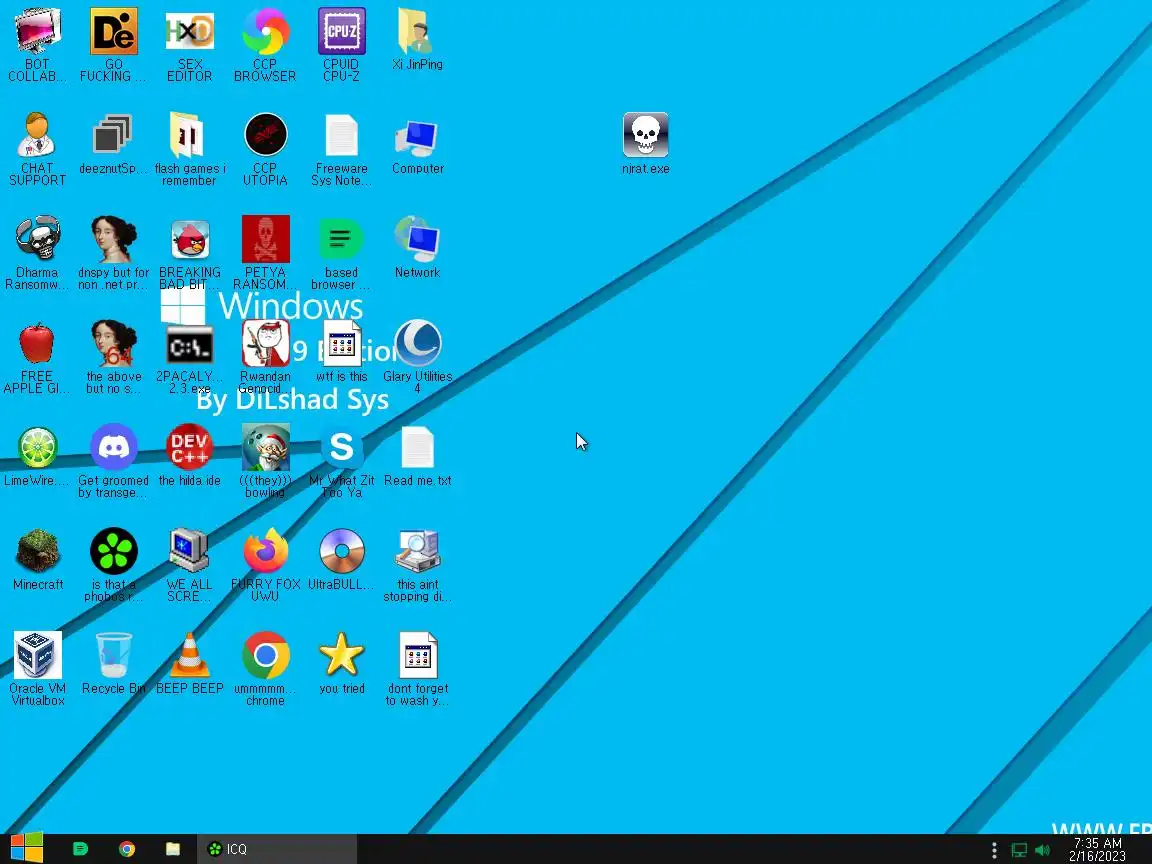Click the dont forget to wash file icon
Viewport: 1152px width, 864px height.
tap(417, 655)
